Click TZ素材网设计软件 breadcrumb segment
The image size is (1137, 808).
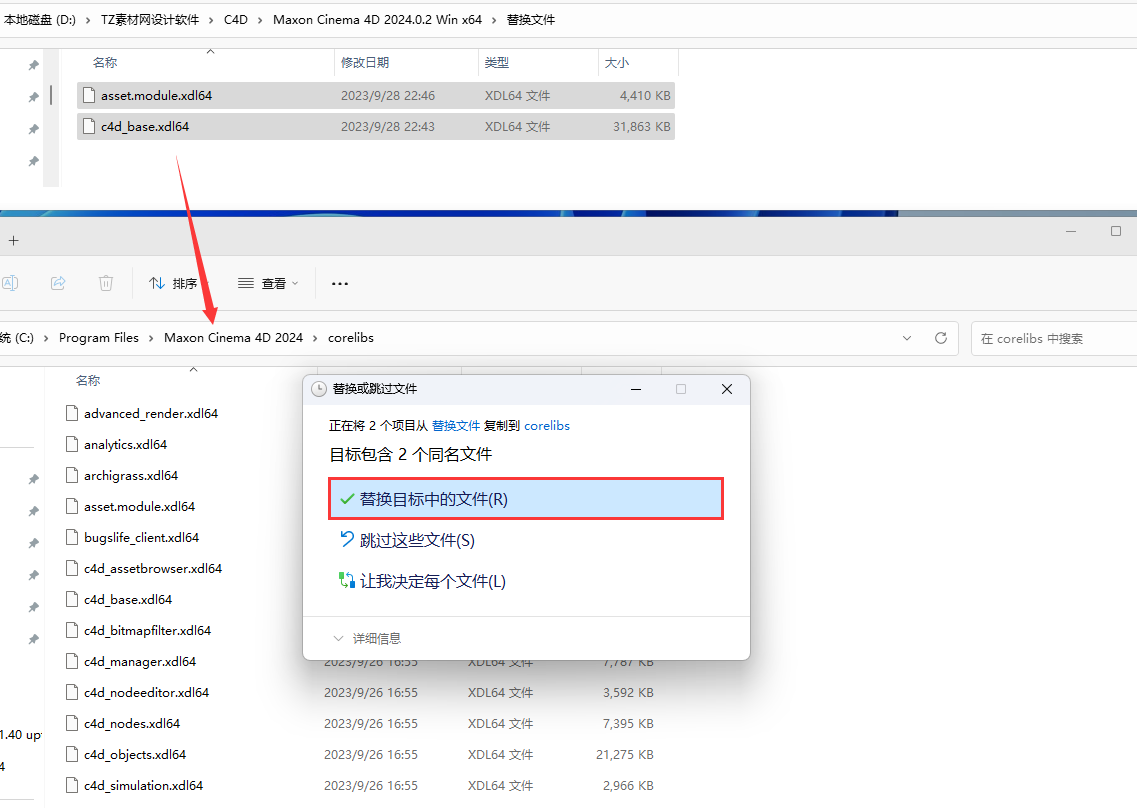[x=150, y=20]
